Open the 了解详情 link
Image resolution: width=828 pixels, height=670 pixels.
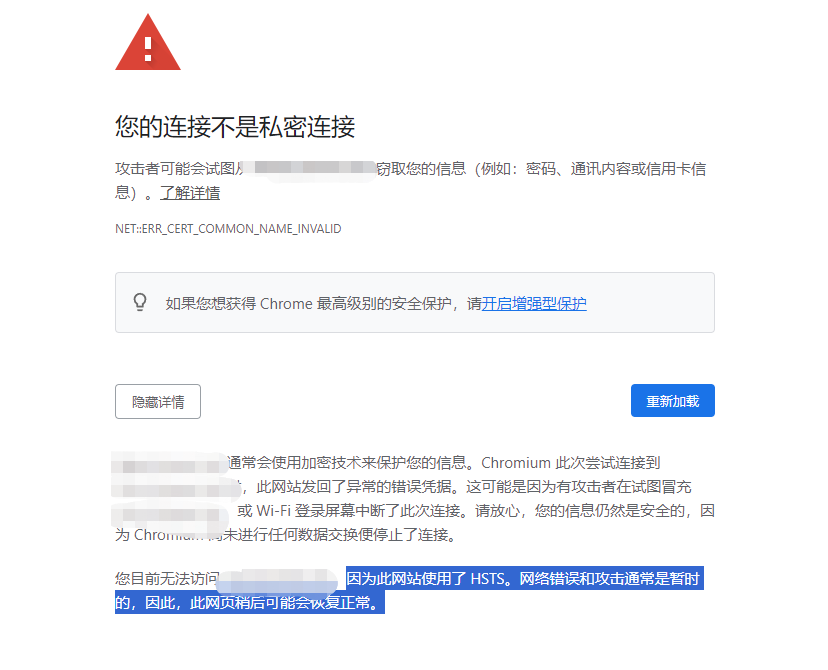click(190, 193)
